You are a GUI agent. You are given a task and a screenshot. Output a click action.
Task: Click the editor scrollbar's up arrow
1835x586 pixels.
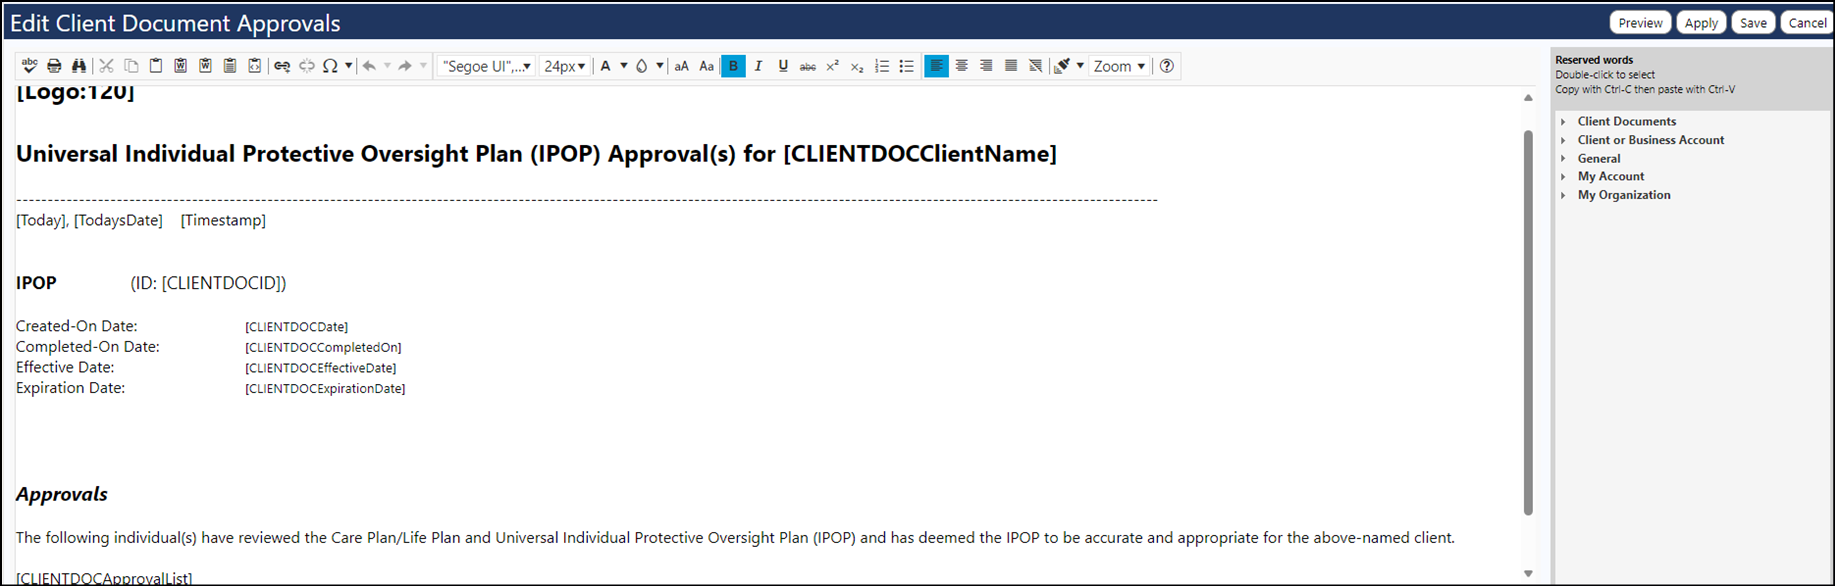point(1528,98)
